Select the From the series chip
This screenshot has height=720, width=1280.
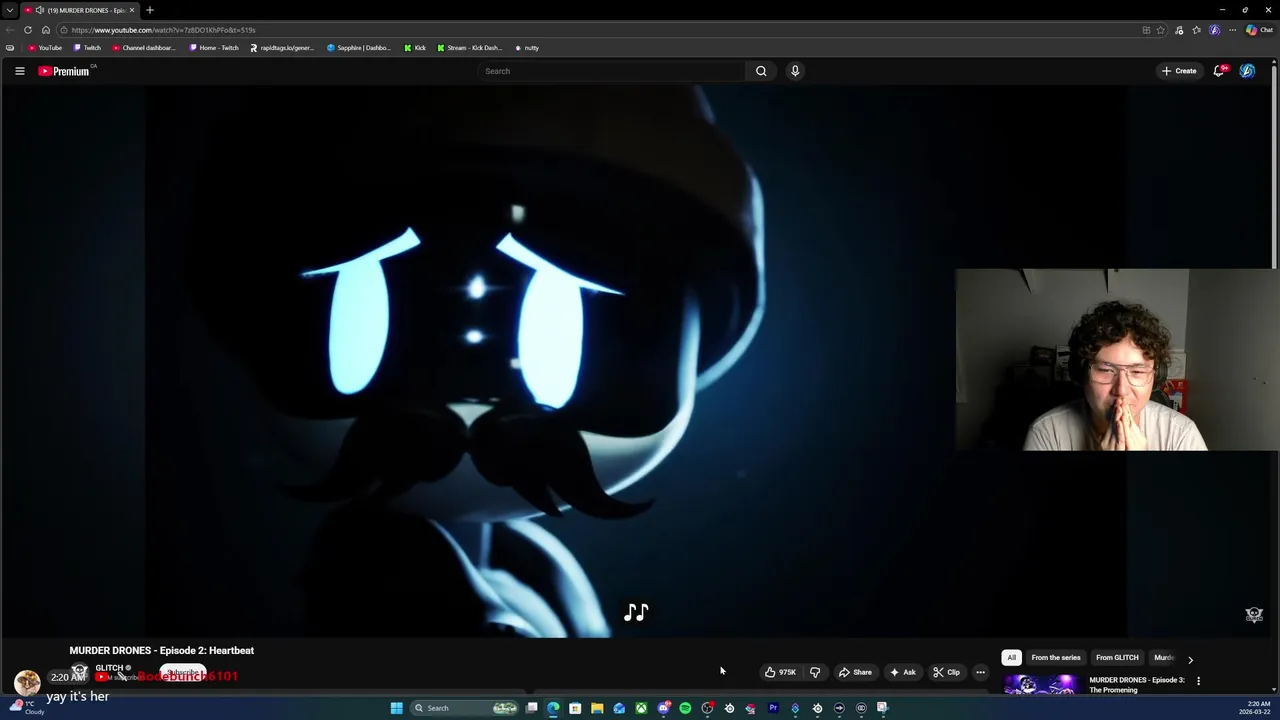(x=1056, y=658)
